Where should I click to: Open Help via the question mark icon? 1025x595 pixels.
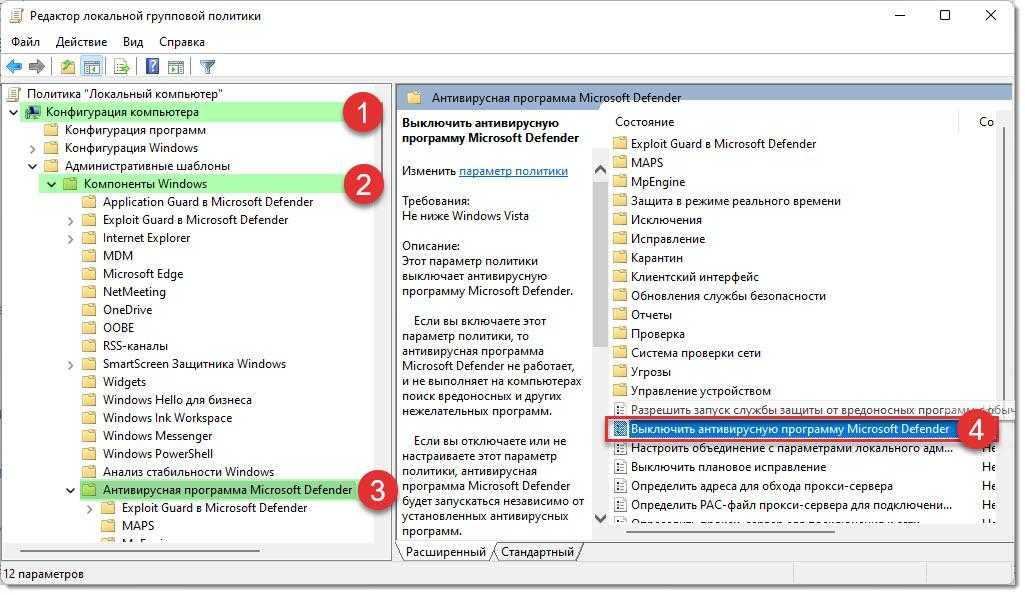[x=152, y=66]
